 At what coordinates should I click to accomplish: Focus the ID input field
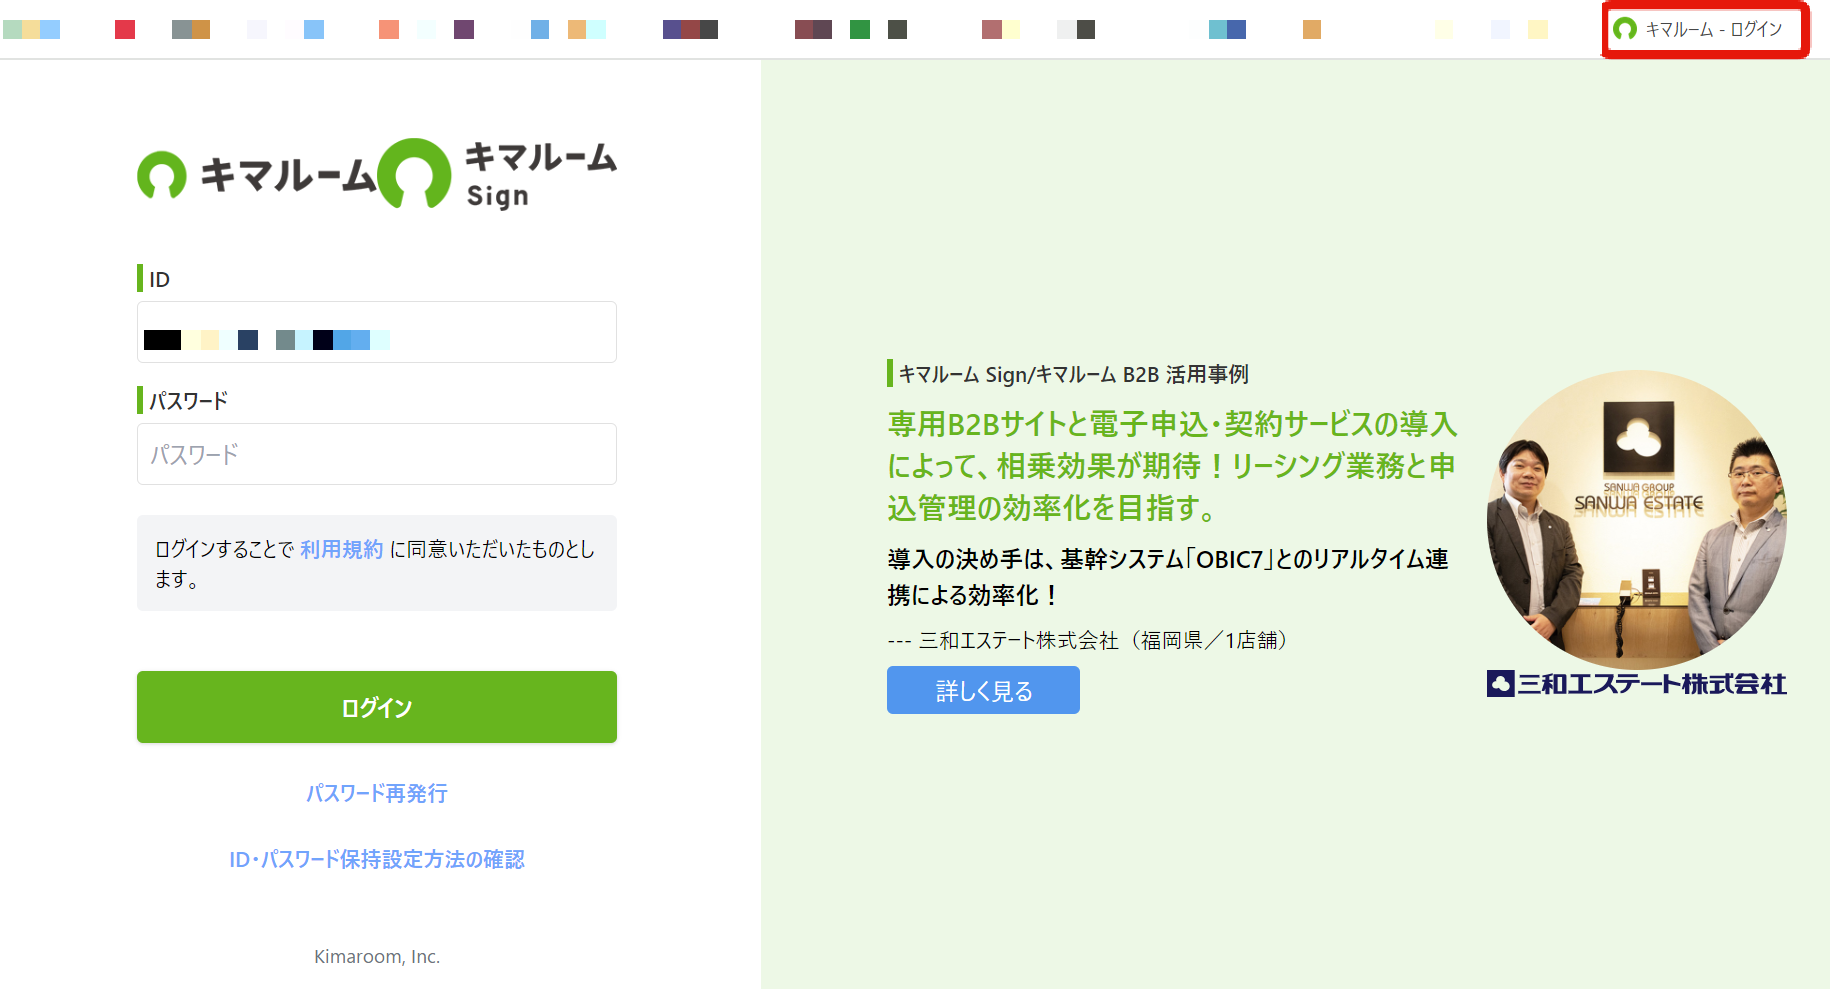377,332
